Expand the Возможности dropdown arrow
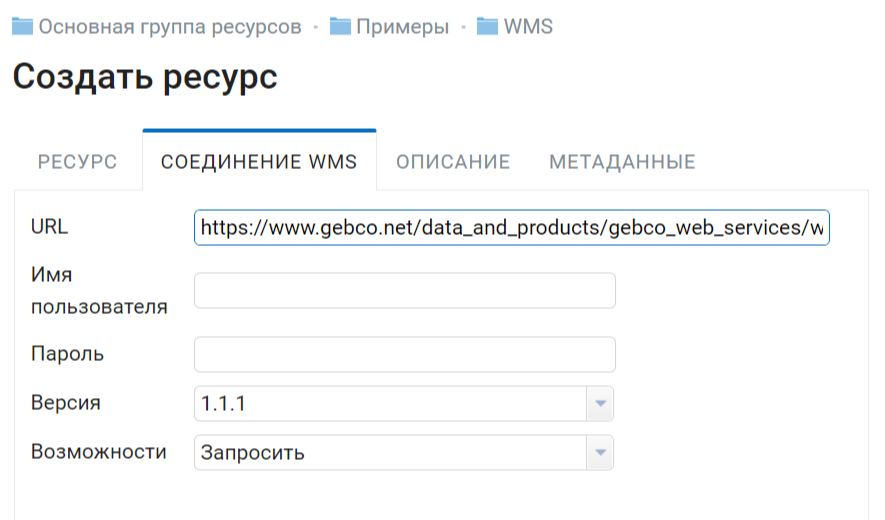The image size is (885, 520). pos(600,452)
